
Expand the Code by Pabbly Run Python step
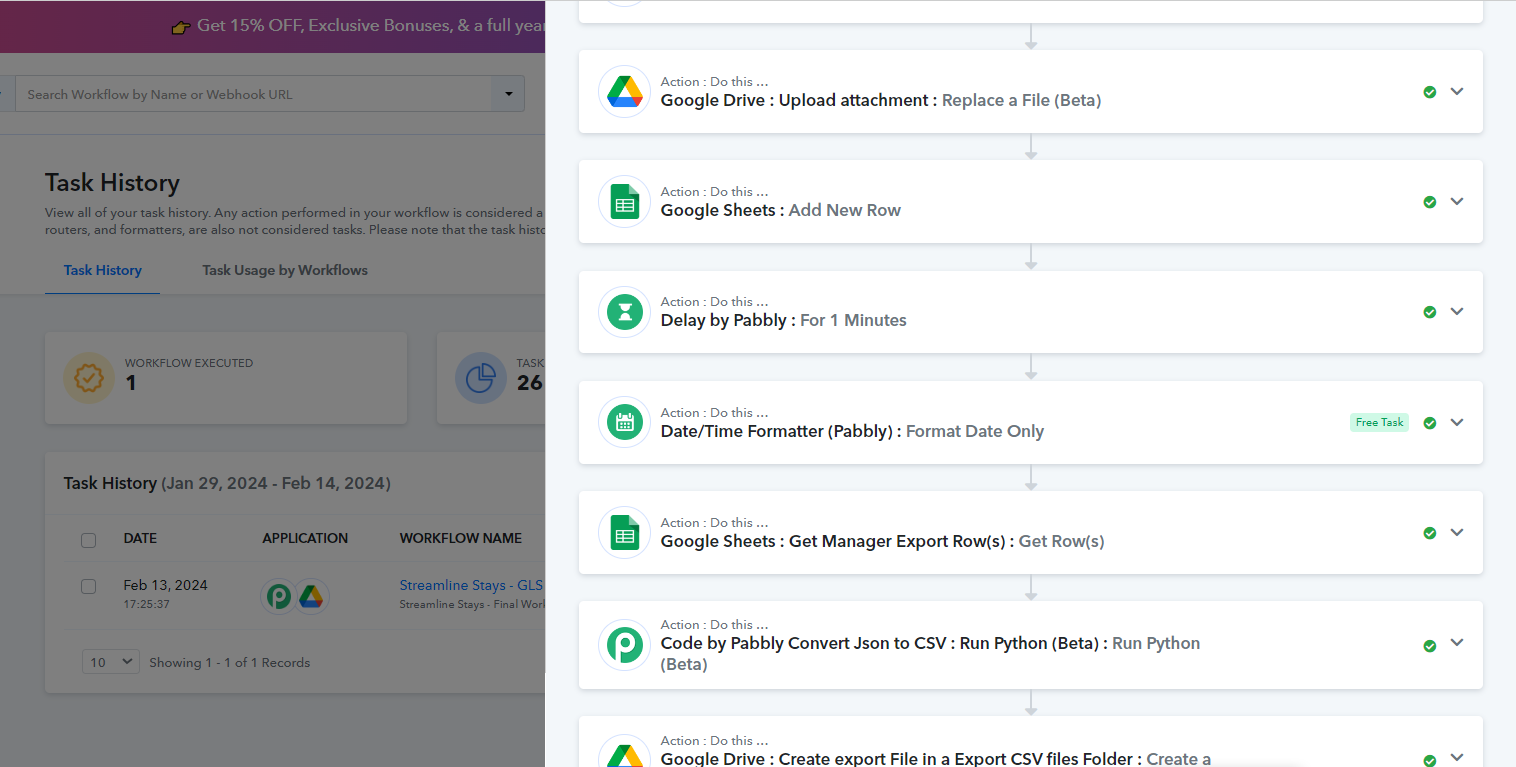[1457, 645]
